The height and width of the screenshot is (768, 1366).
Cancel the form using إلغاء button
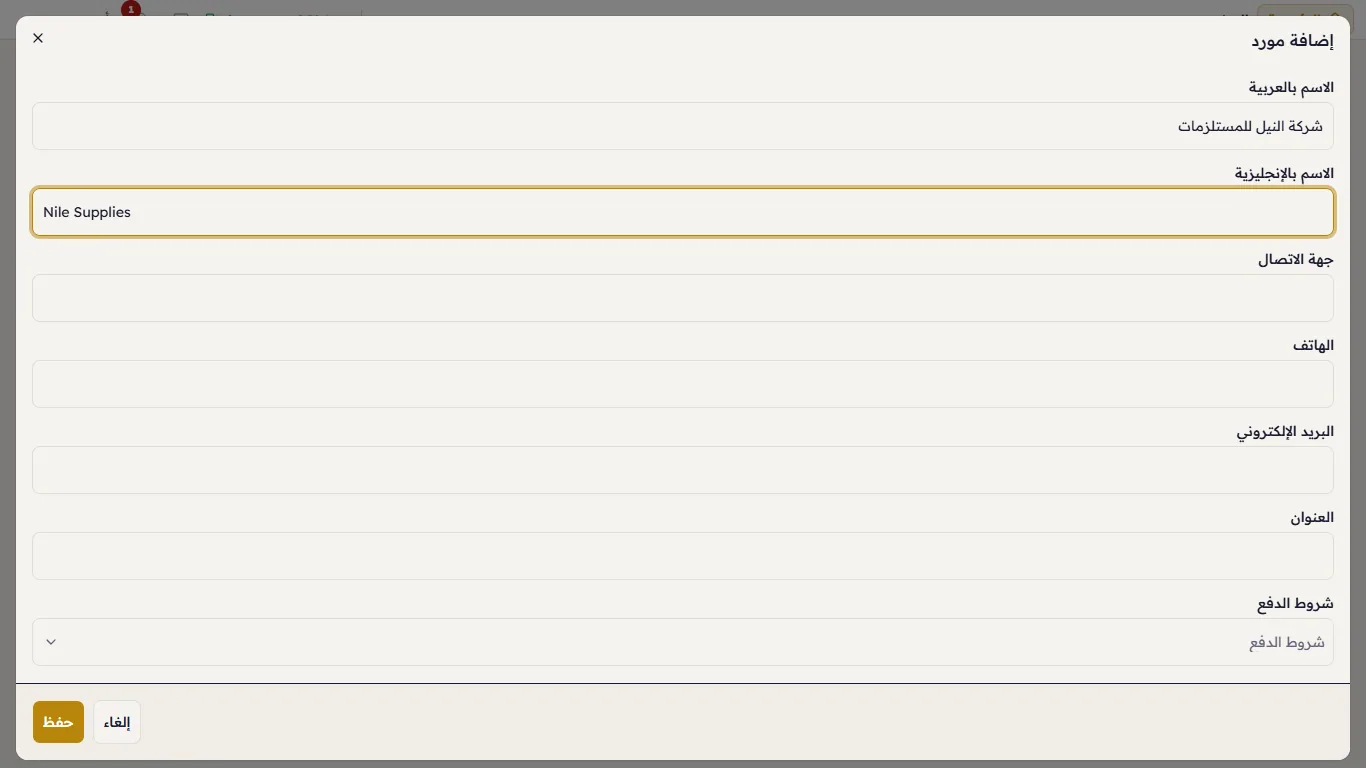[117, 722]
